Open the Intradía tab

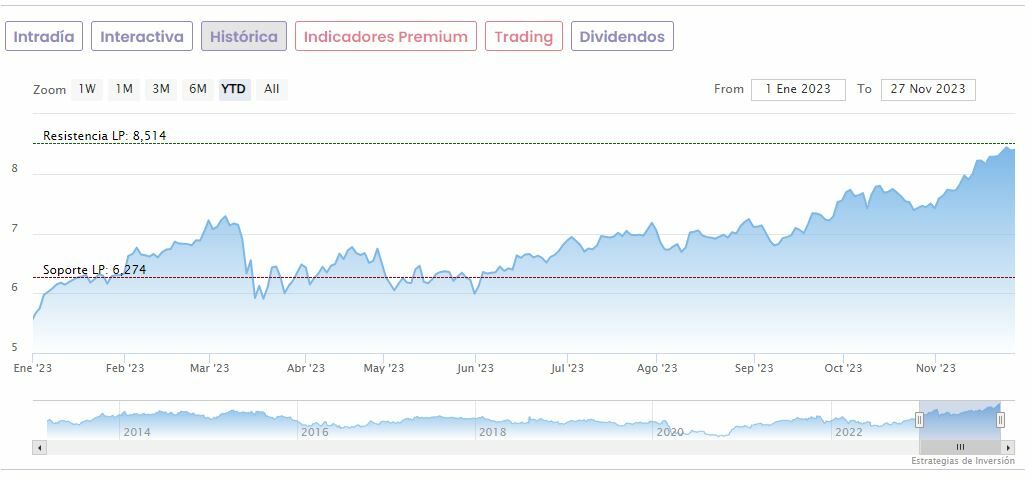click(x=44, y=37)
